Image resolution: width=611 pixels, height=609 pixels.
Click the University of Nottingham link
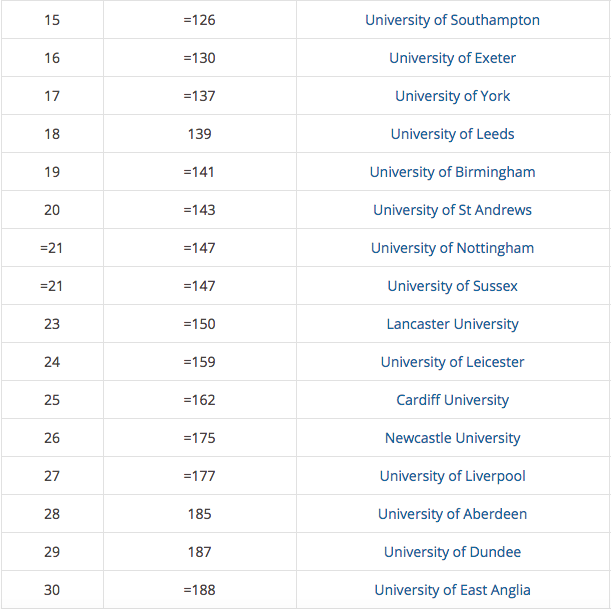(452, 248)
